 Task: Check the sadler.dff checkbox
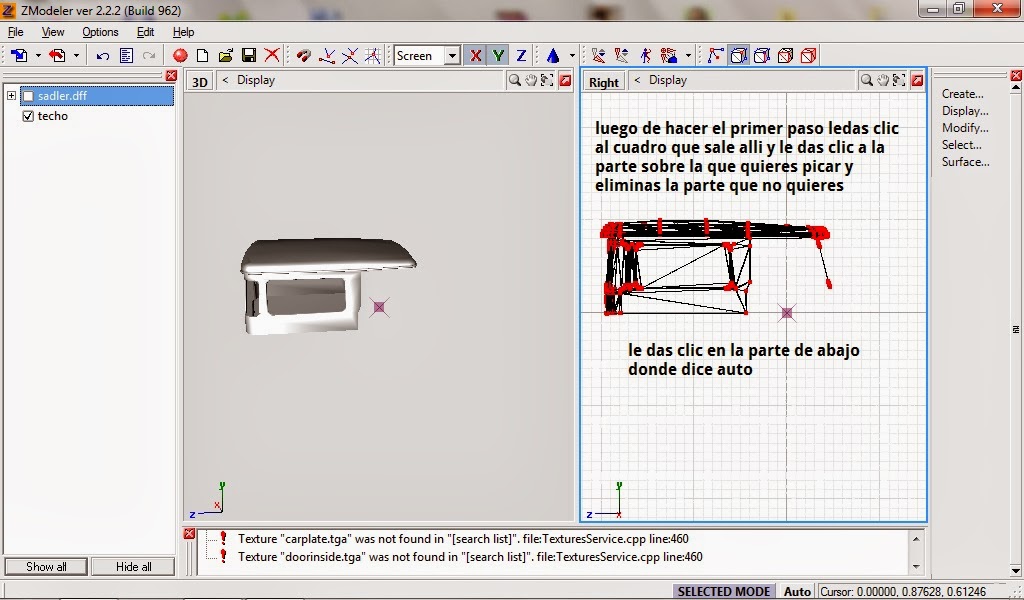tap(28, 96)
